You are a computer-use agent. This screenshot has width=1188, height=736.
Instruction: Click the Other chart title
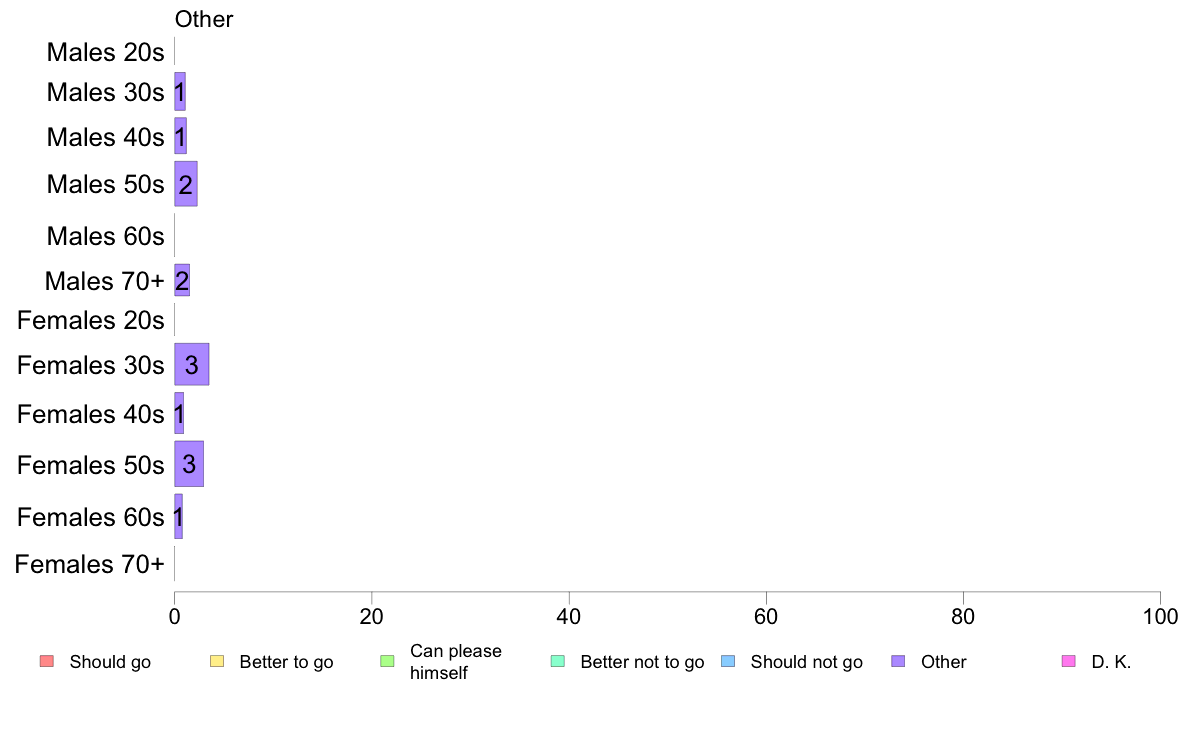(x=204, y=19)
